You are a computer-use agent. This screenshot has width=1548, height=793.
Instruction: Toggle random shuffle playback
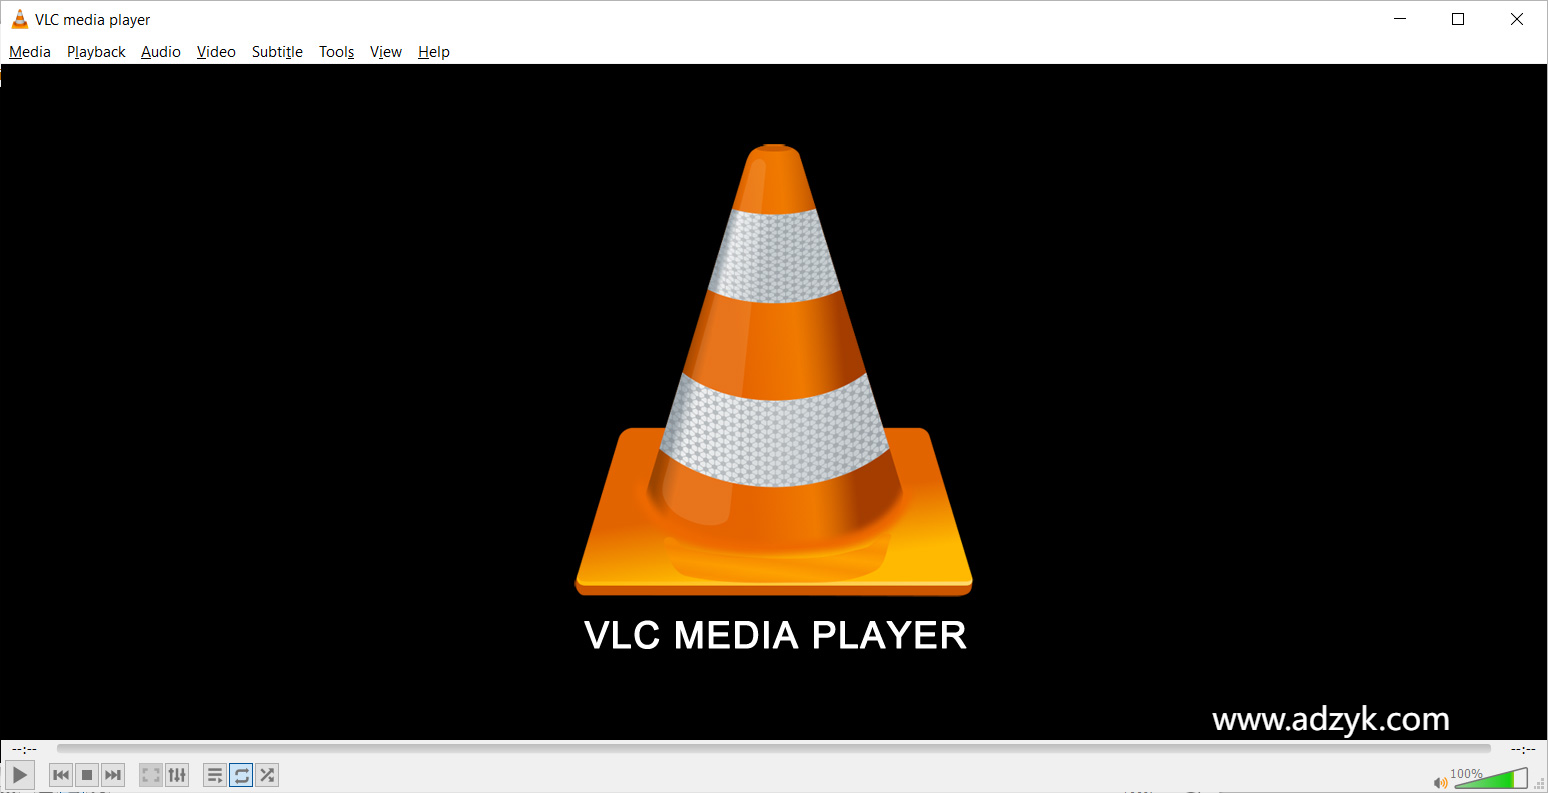267,775
